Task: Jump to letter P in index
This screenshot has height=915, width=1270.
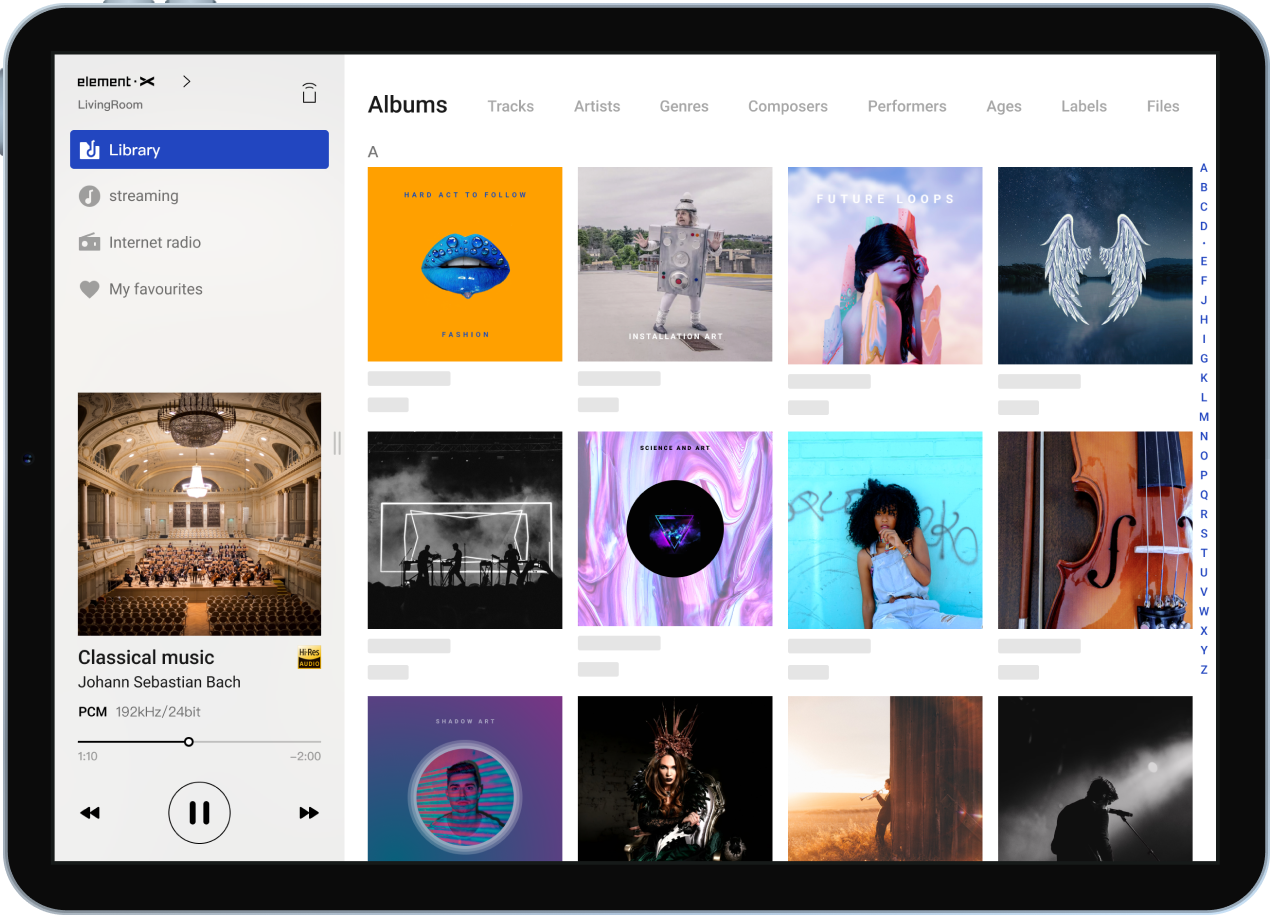Action: point(1204,475)
